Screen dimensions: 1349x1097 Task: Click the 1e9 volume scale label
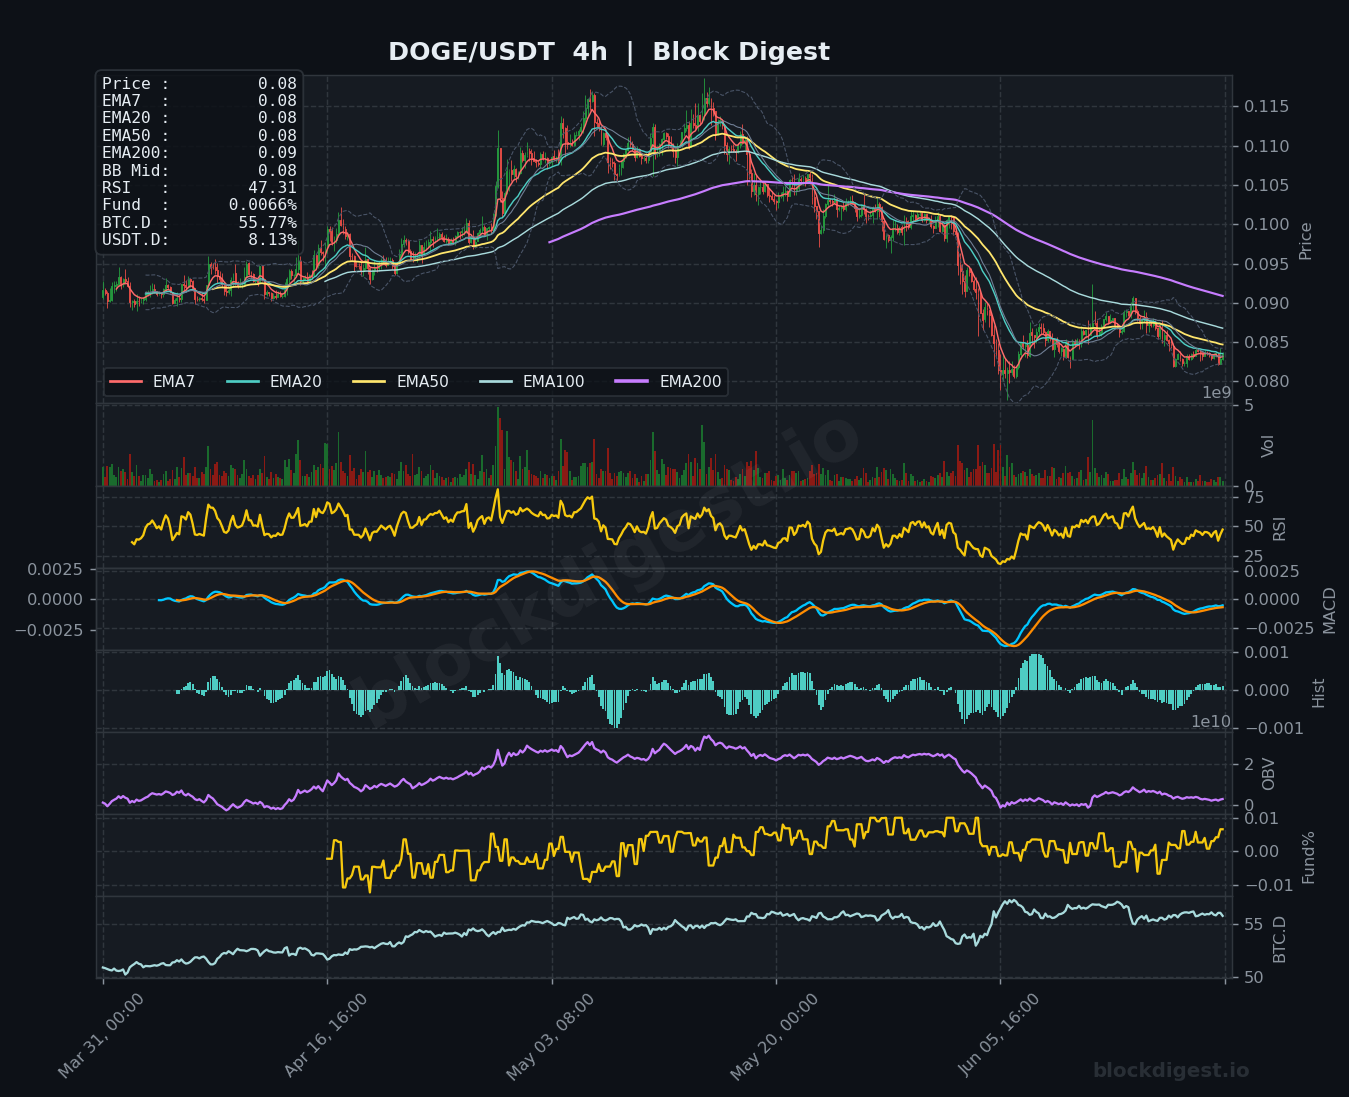pos(1217,393)
